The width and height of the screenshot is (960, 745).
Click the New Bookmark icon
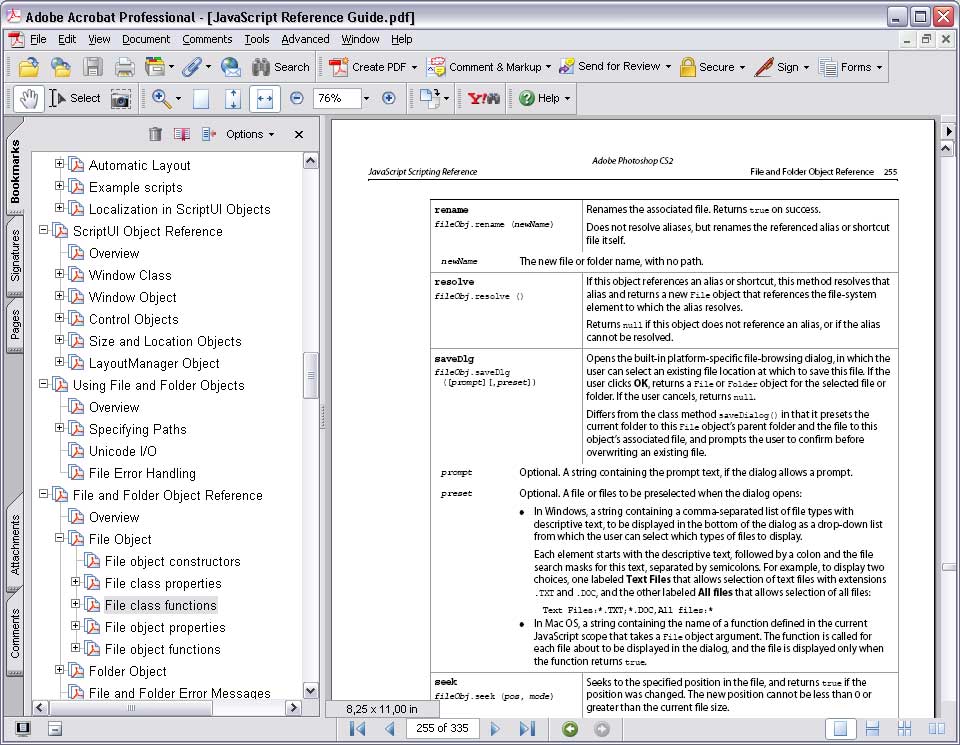click(x=182, y=133)
